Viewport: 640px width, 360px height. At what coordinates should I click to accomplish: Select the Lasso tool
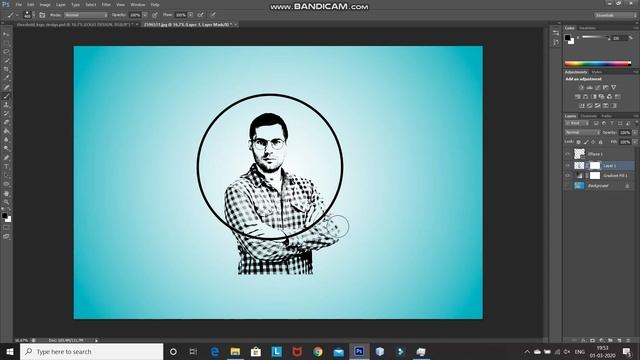point(6,52)
